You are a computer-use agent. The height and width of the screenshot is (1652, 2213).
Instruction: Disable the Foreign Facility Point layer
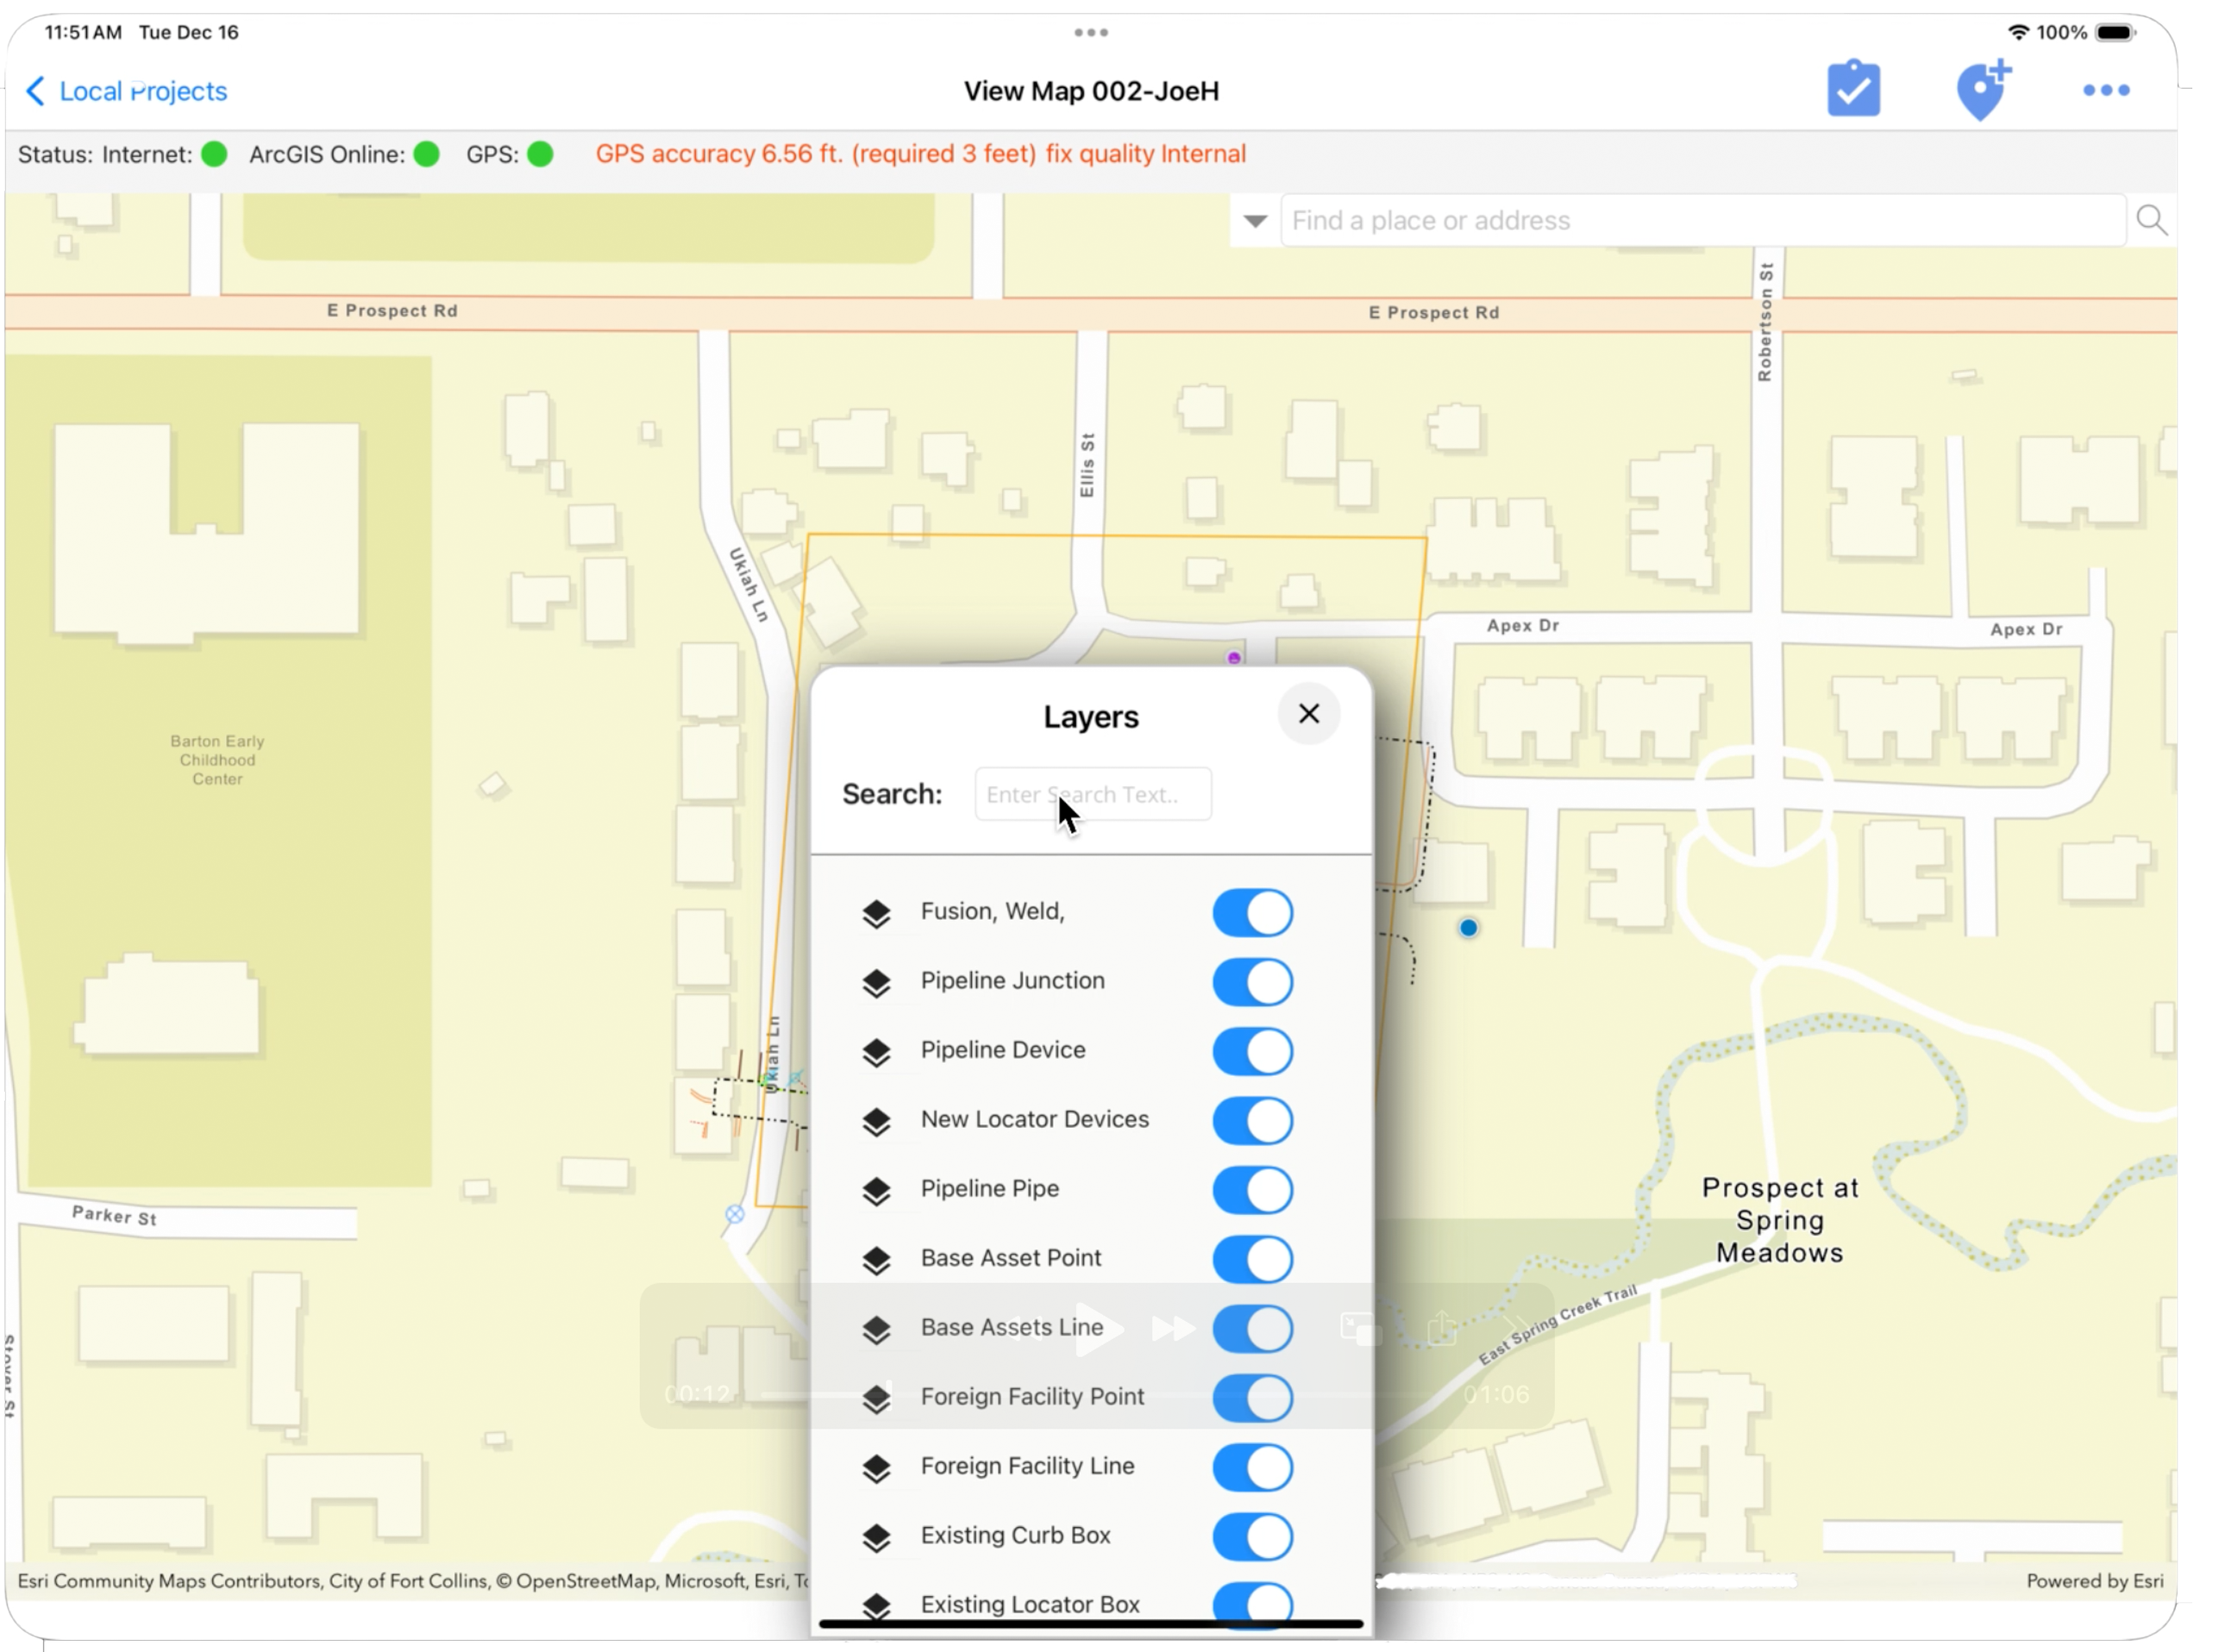tap(1252, 1398)
